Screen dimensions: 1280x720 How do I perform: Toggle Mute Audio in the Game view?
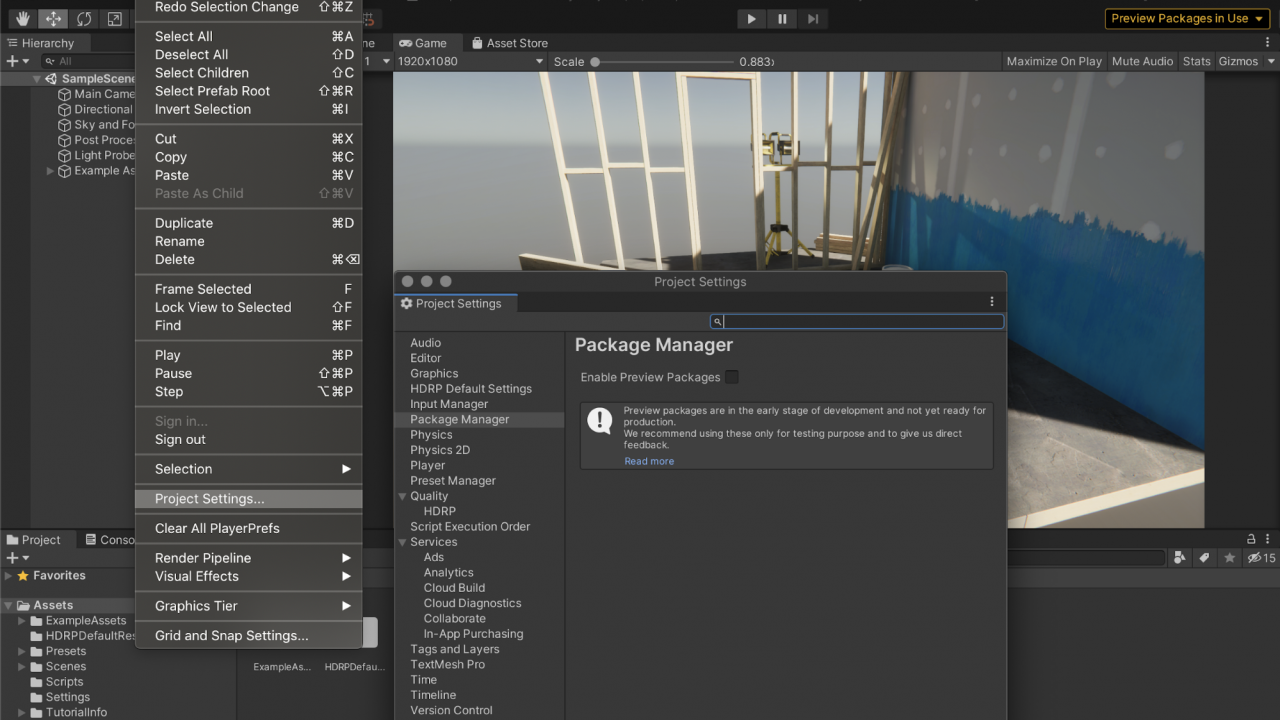[x=1142, y=61]
